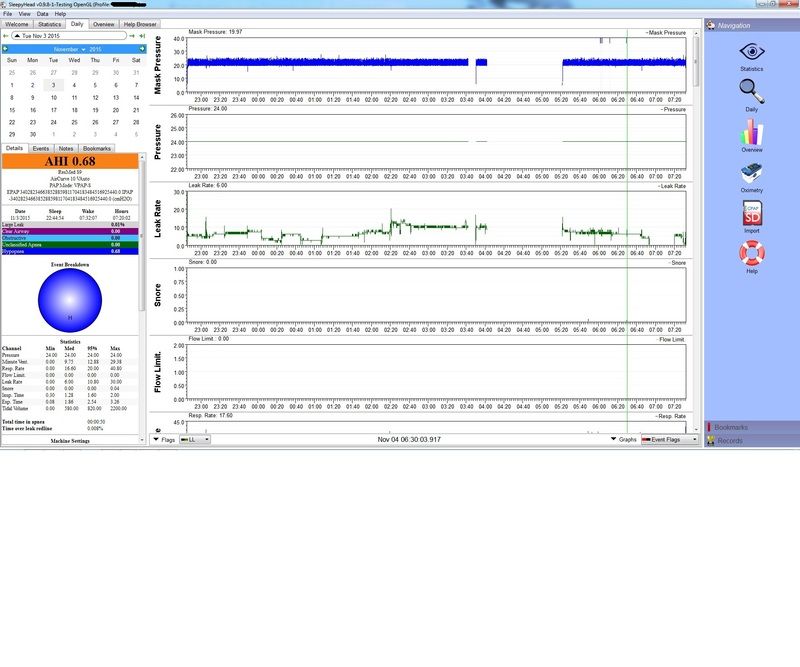
Task: Click the blue Event Breakdown pie chart
Action: [x=70, y=300]
